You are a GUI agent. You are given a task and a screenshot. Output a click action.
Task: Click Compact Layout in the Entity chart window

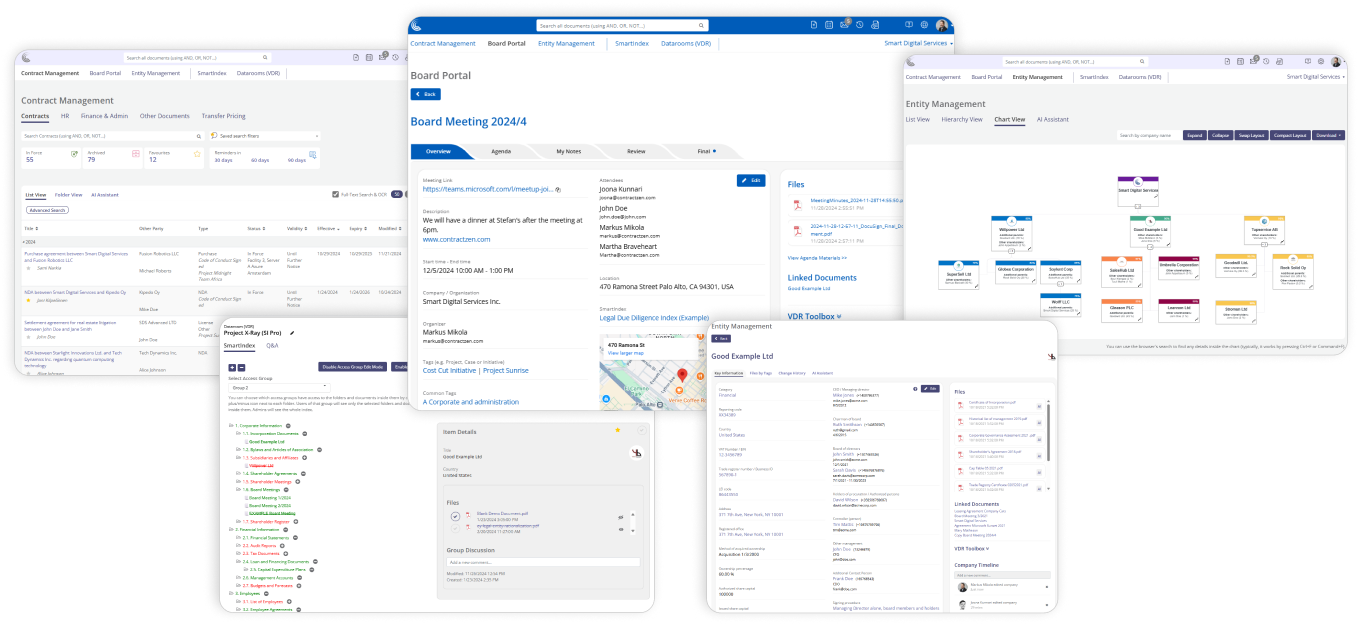point(1289,135)
